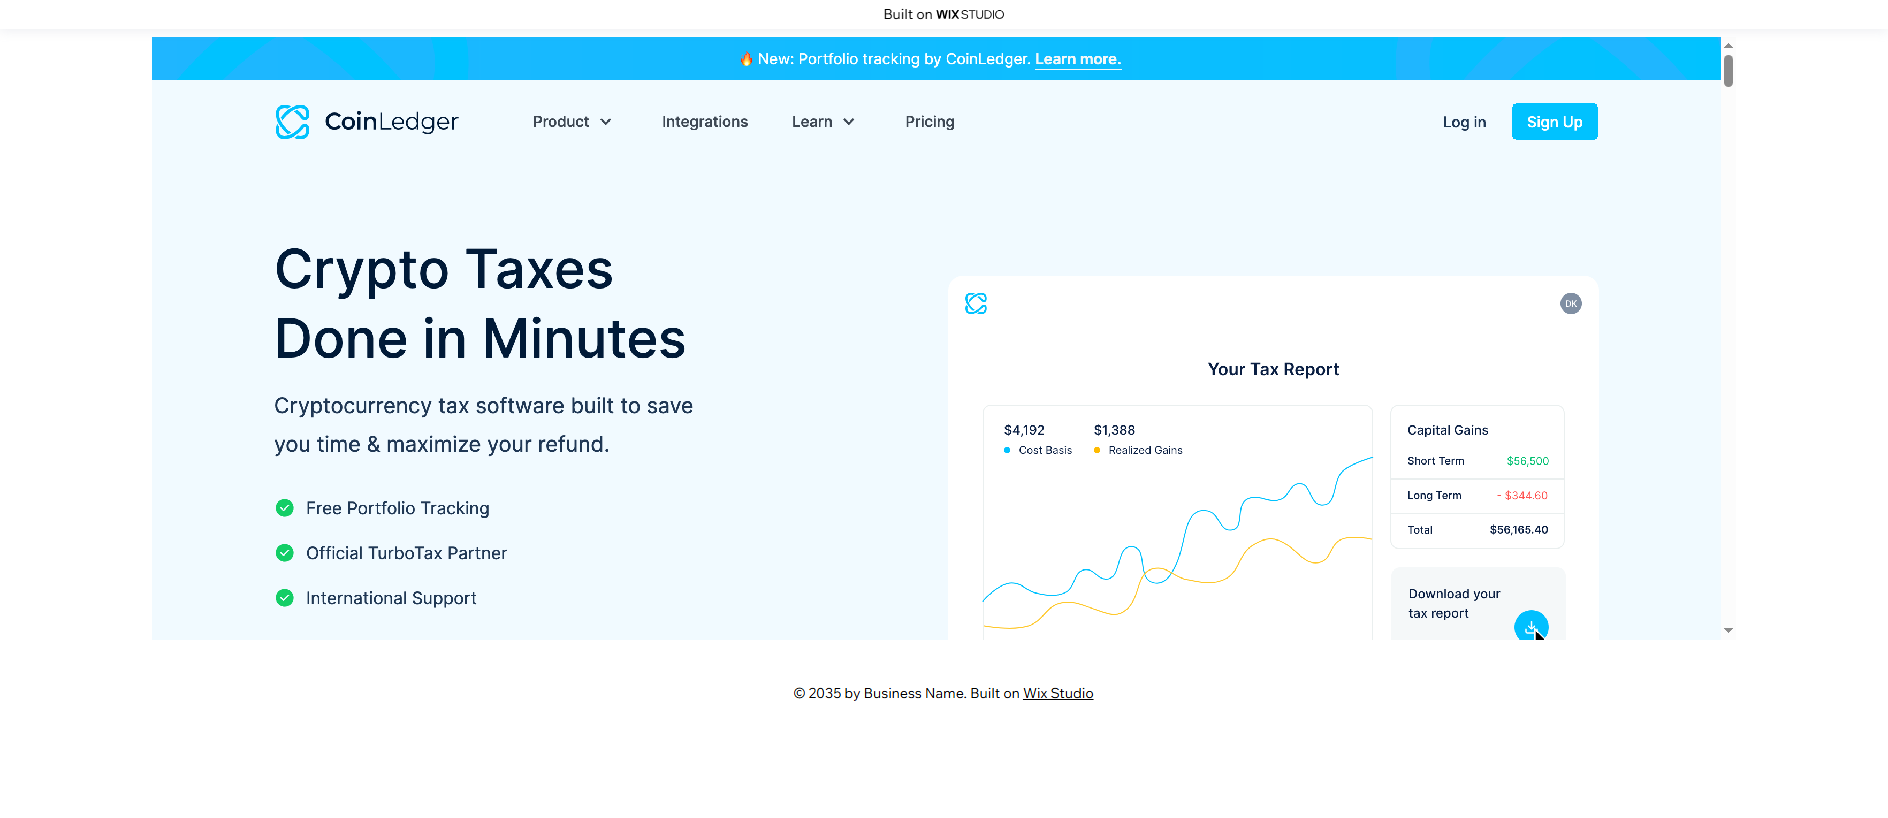Expand the Learn dropdown chevron
This screenshot has height=818, width=1888.
(849, 122)
